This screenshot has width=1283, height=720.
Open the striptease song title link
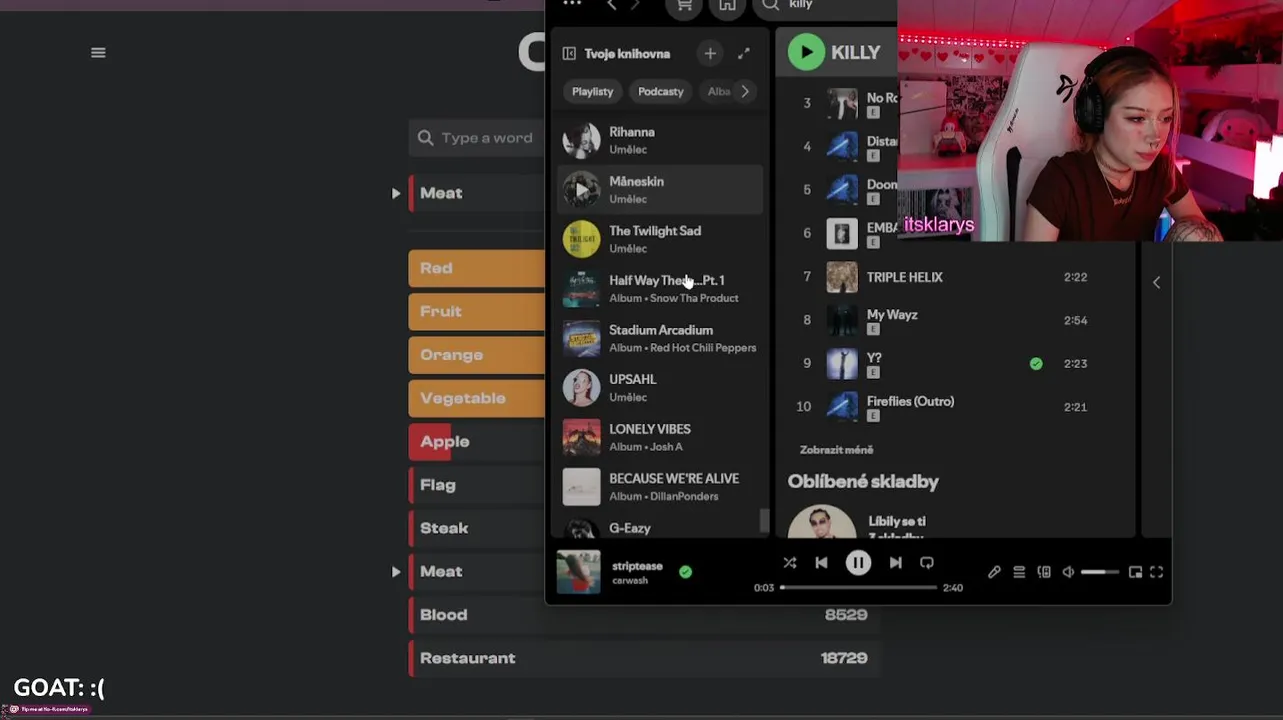click(637, 566)
